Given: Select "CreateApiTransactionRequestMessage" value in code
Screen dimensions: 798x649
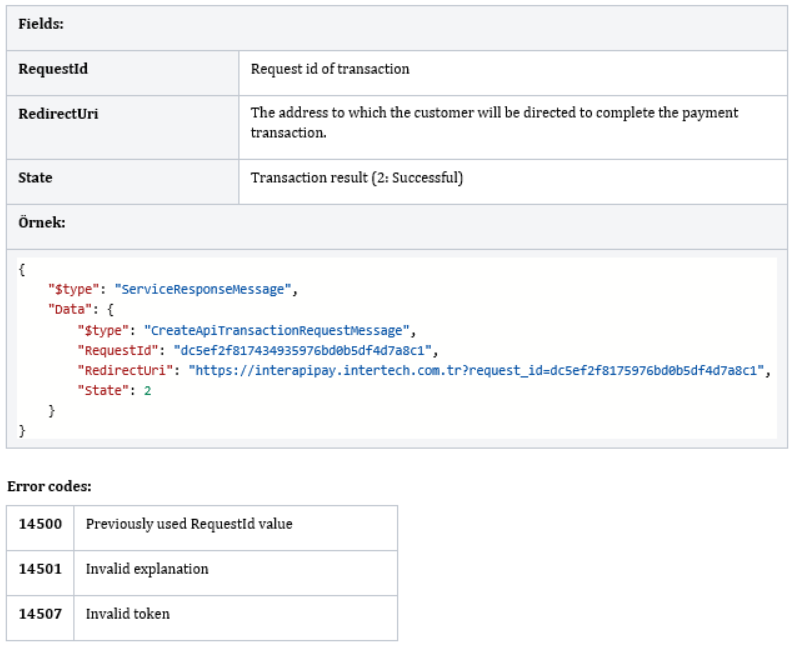Looking at the screenshot, I should point(278,330).
